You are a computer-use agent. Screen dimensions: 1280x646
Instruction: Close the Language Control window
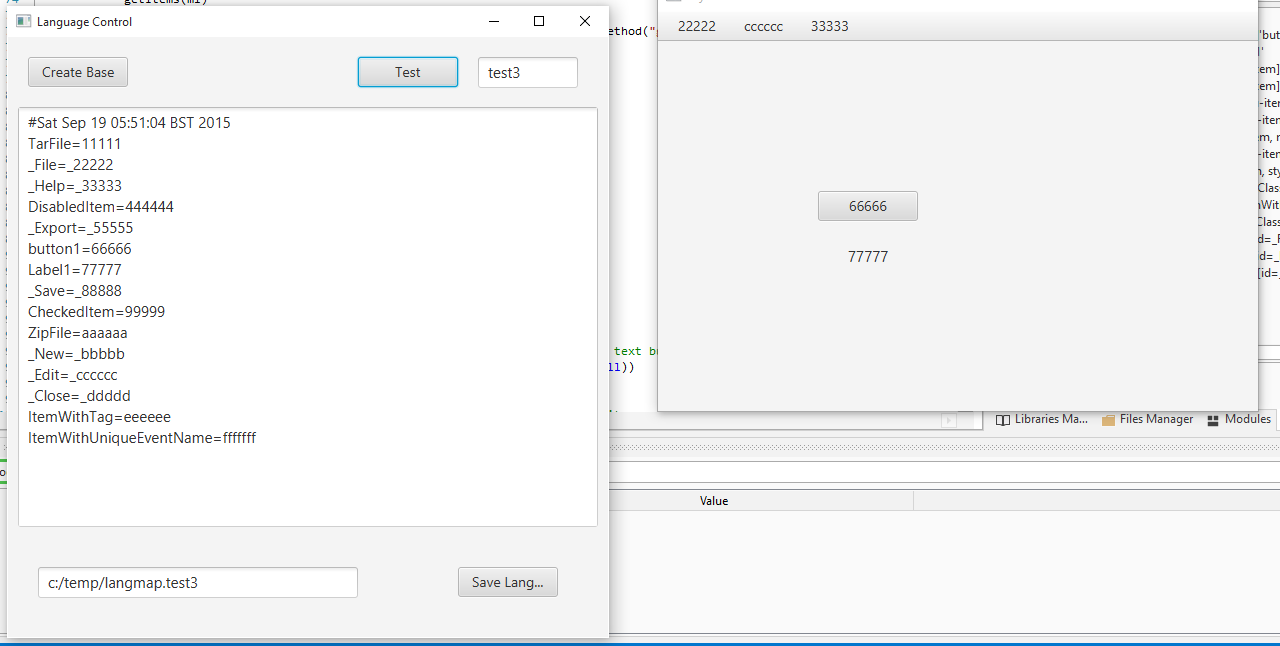pos(585,21)
